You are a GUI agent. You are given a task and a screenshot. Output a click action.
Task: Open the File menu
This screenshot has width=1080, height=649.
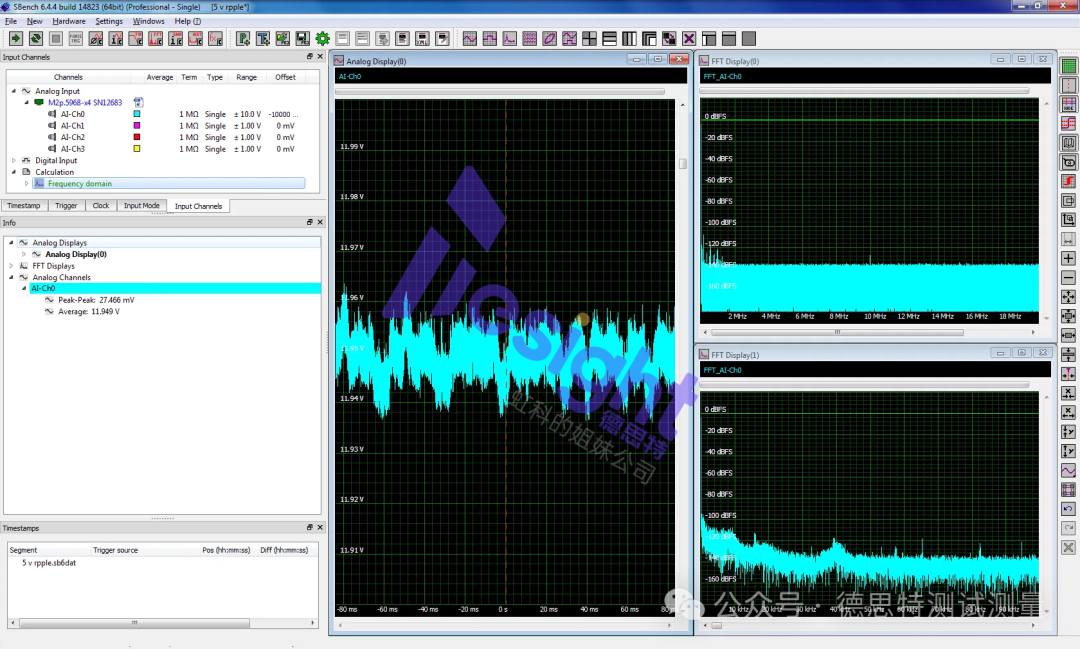click(11, 21)
